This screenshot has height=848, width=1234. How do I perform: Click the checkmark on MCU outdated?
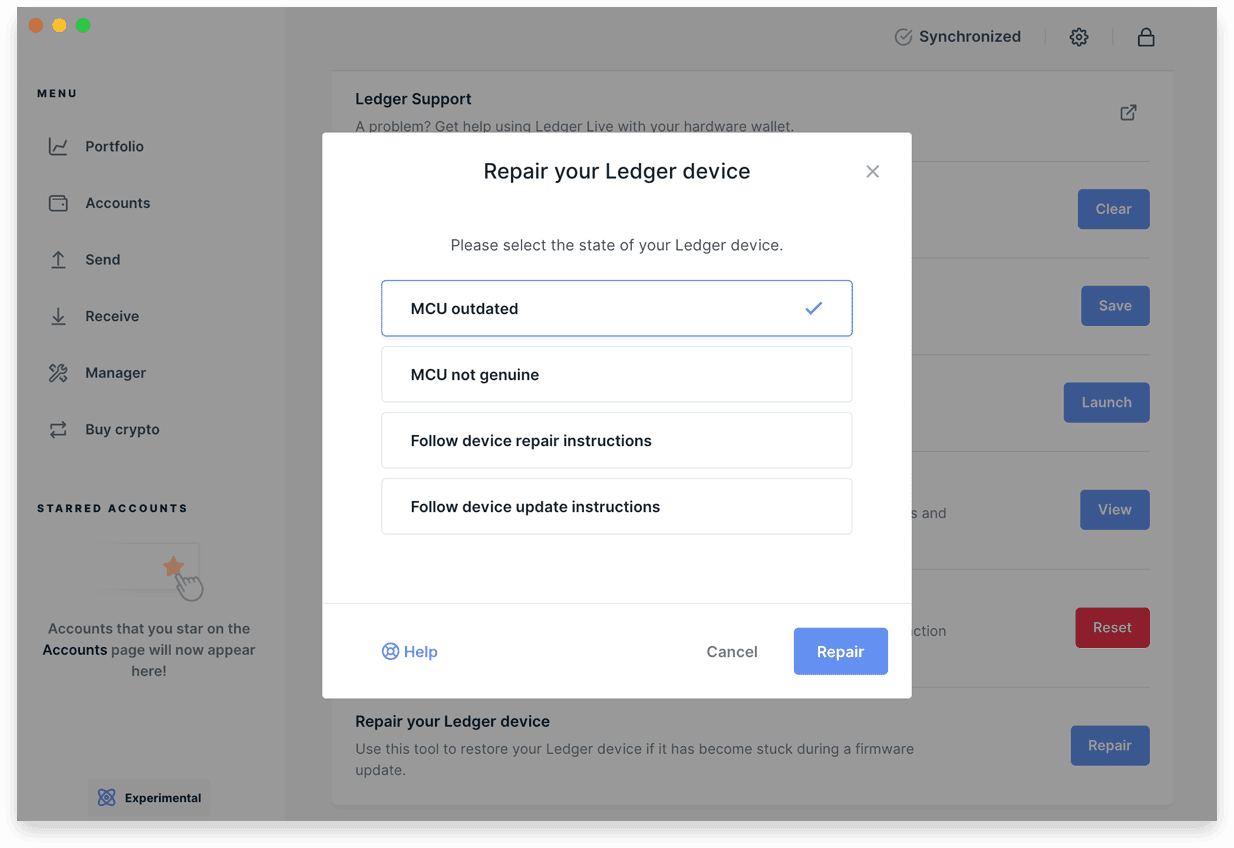(814, 308)
